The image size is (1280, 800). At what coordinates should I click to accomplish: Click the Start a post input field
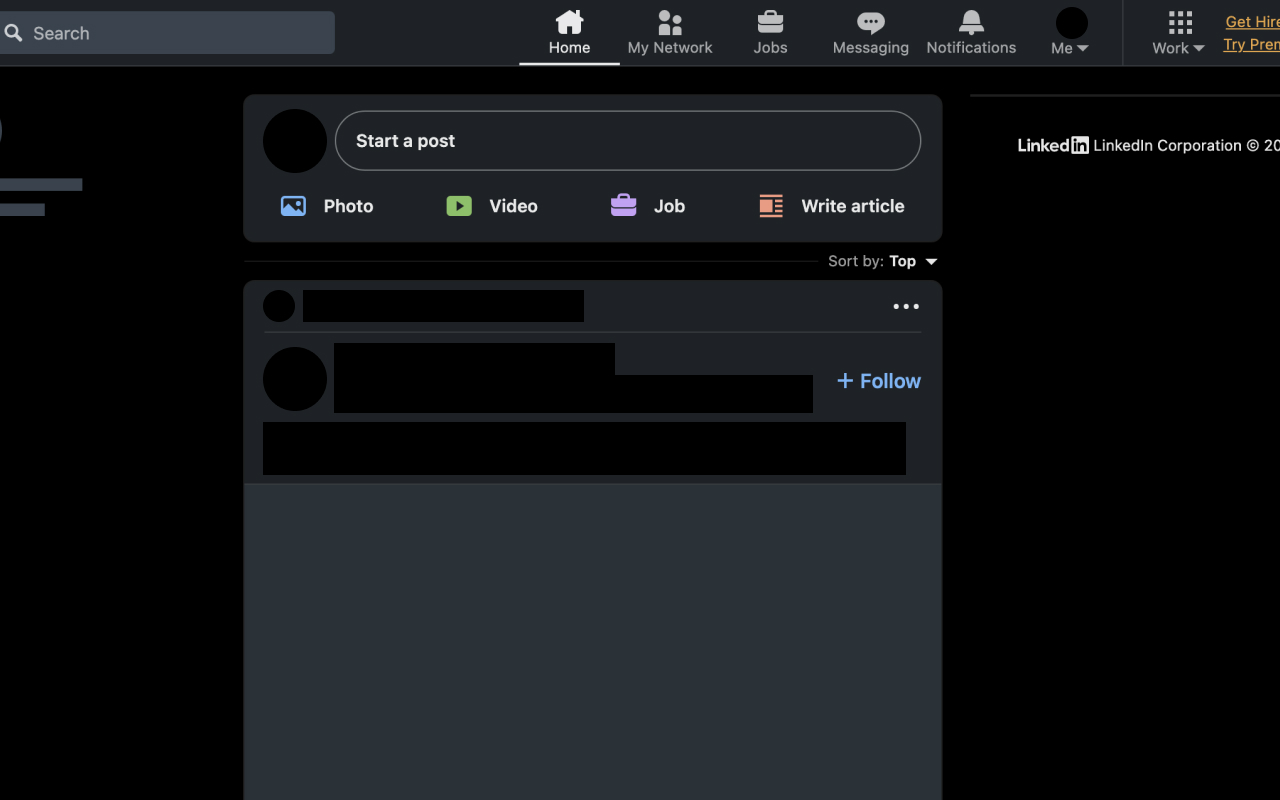tap(628, 141)
